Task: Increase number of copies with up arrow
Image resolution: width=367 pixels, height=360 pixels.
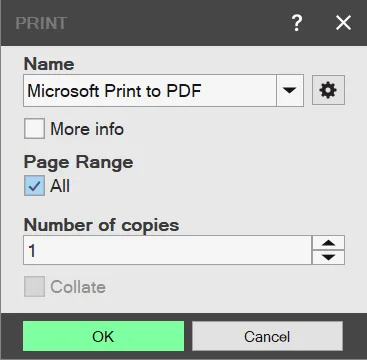Action: point(328,243)
